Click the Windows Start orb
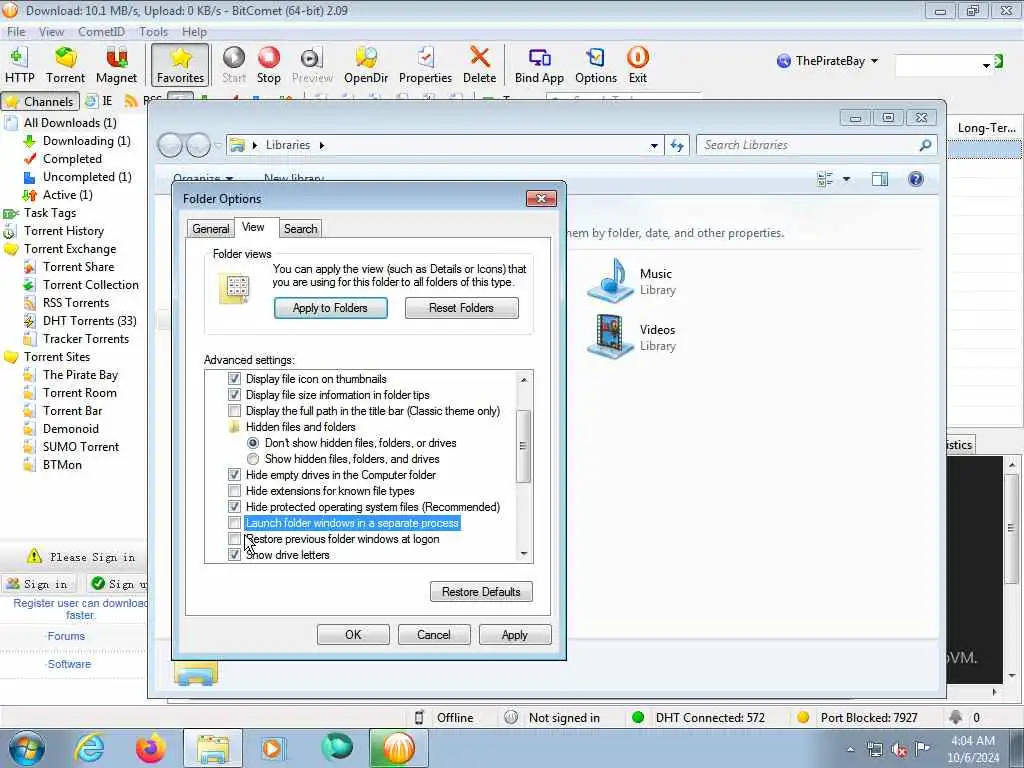 27,748
